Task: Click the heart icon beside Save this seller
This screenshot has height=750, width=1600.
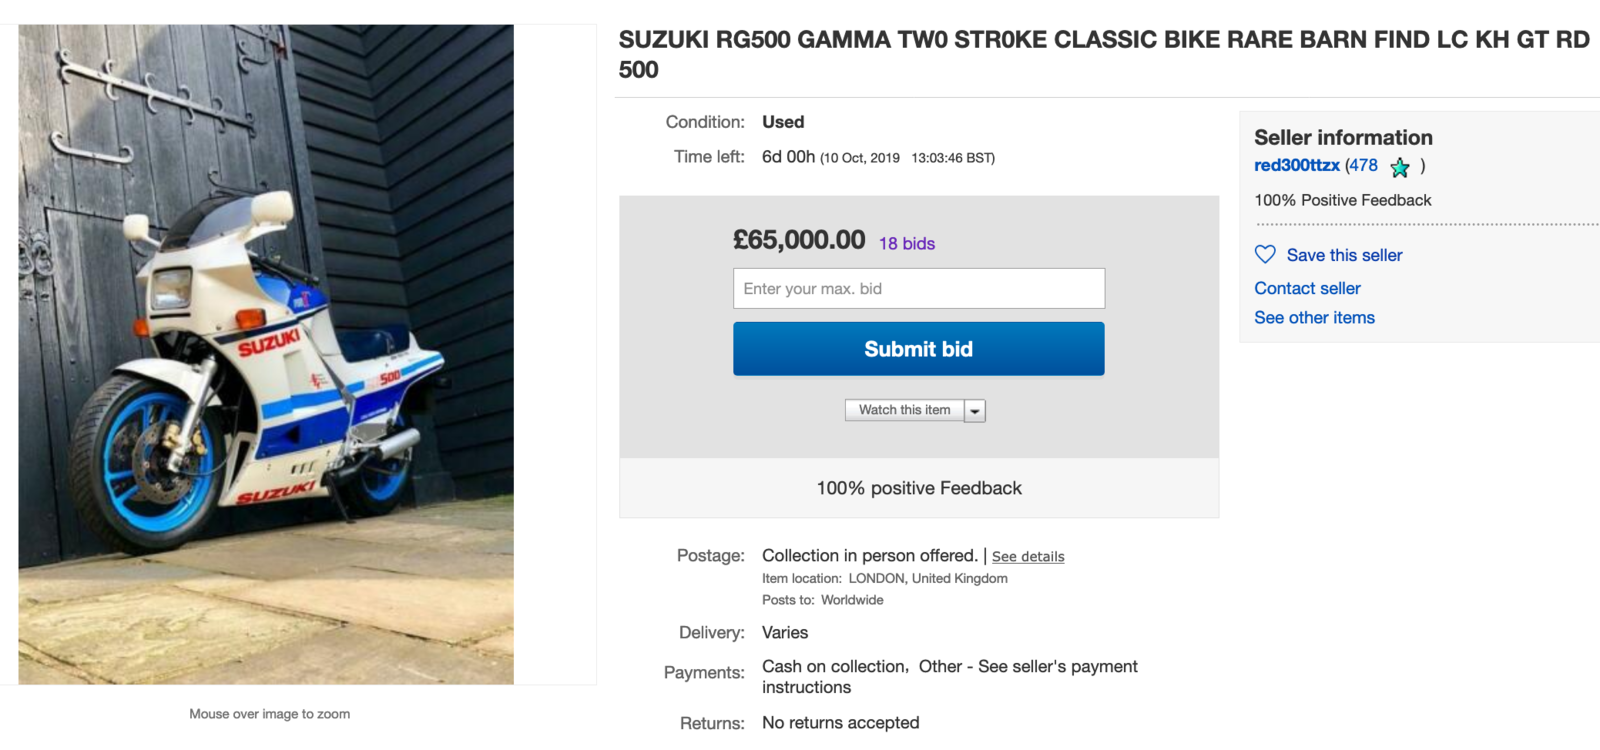Action: click(x=1265, y=255)
